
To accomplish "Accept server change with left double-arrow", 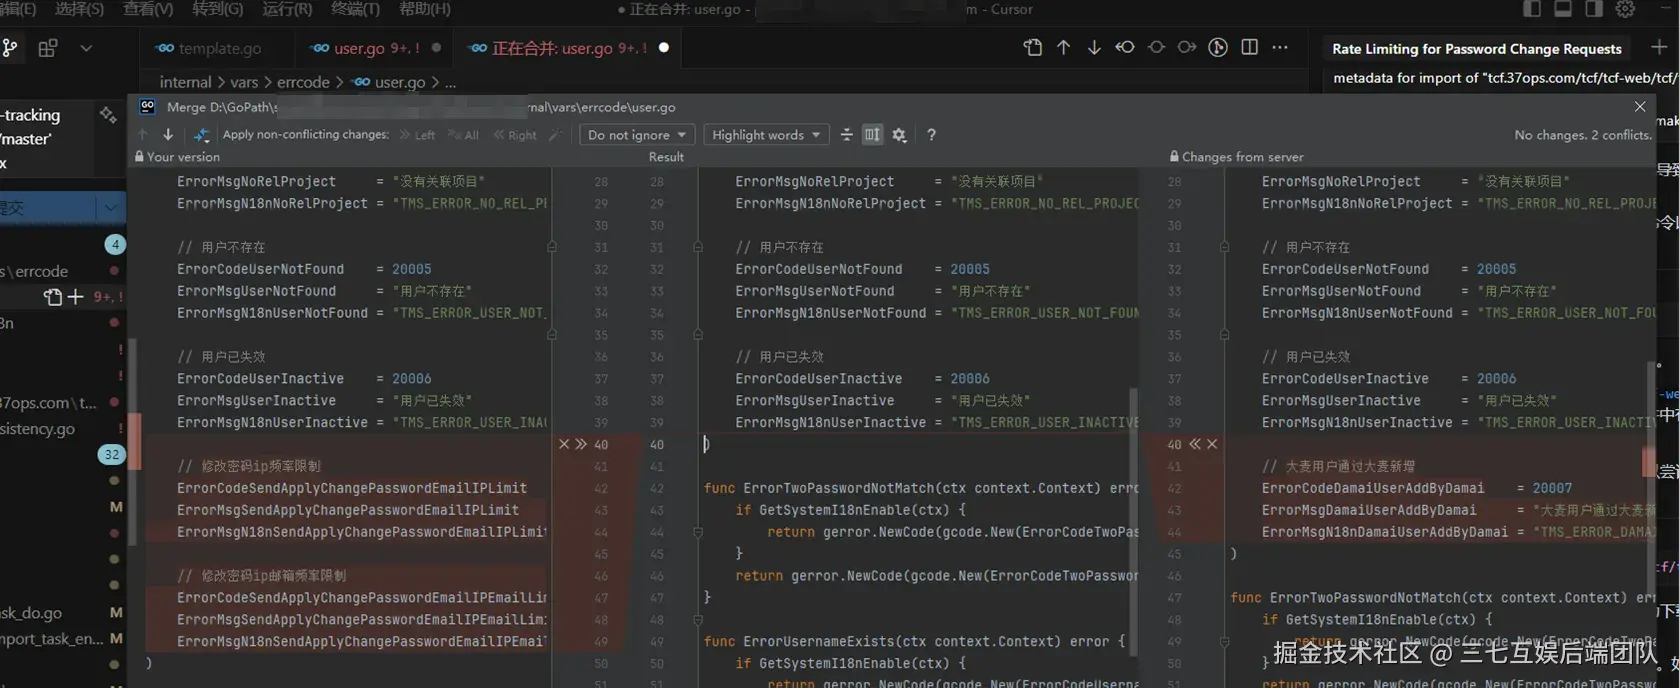I will pyautogui.click(x=1194, y=444).
